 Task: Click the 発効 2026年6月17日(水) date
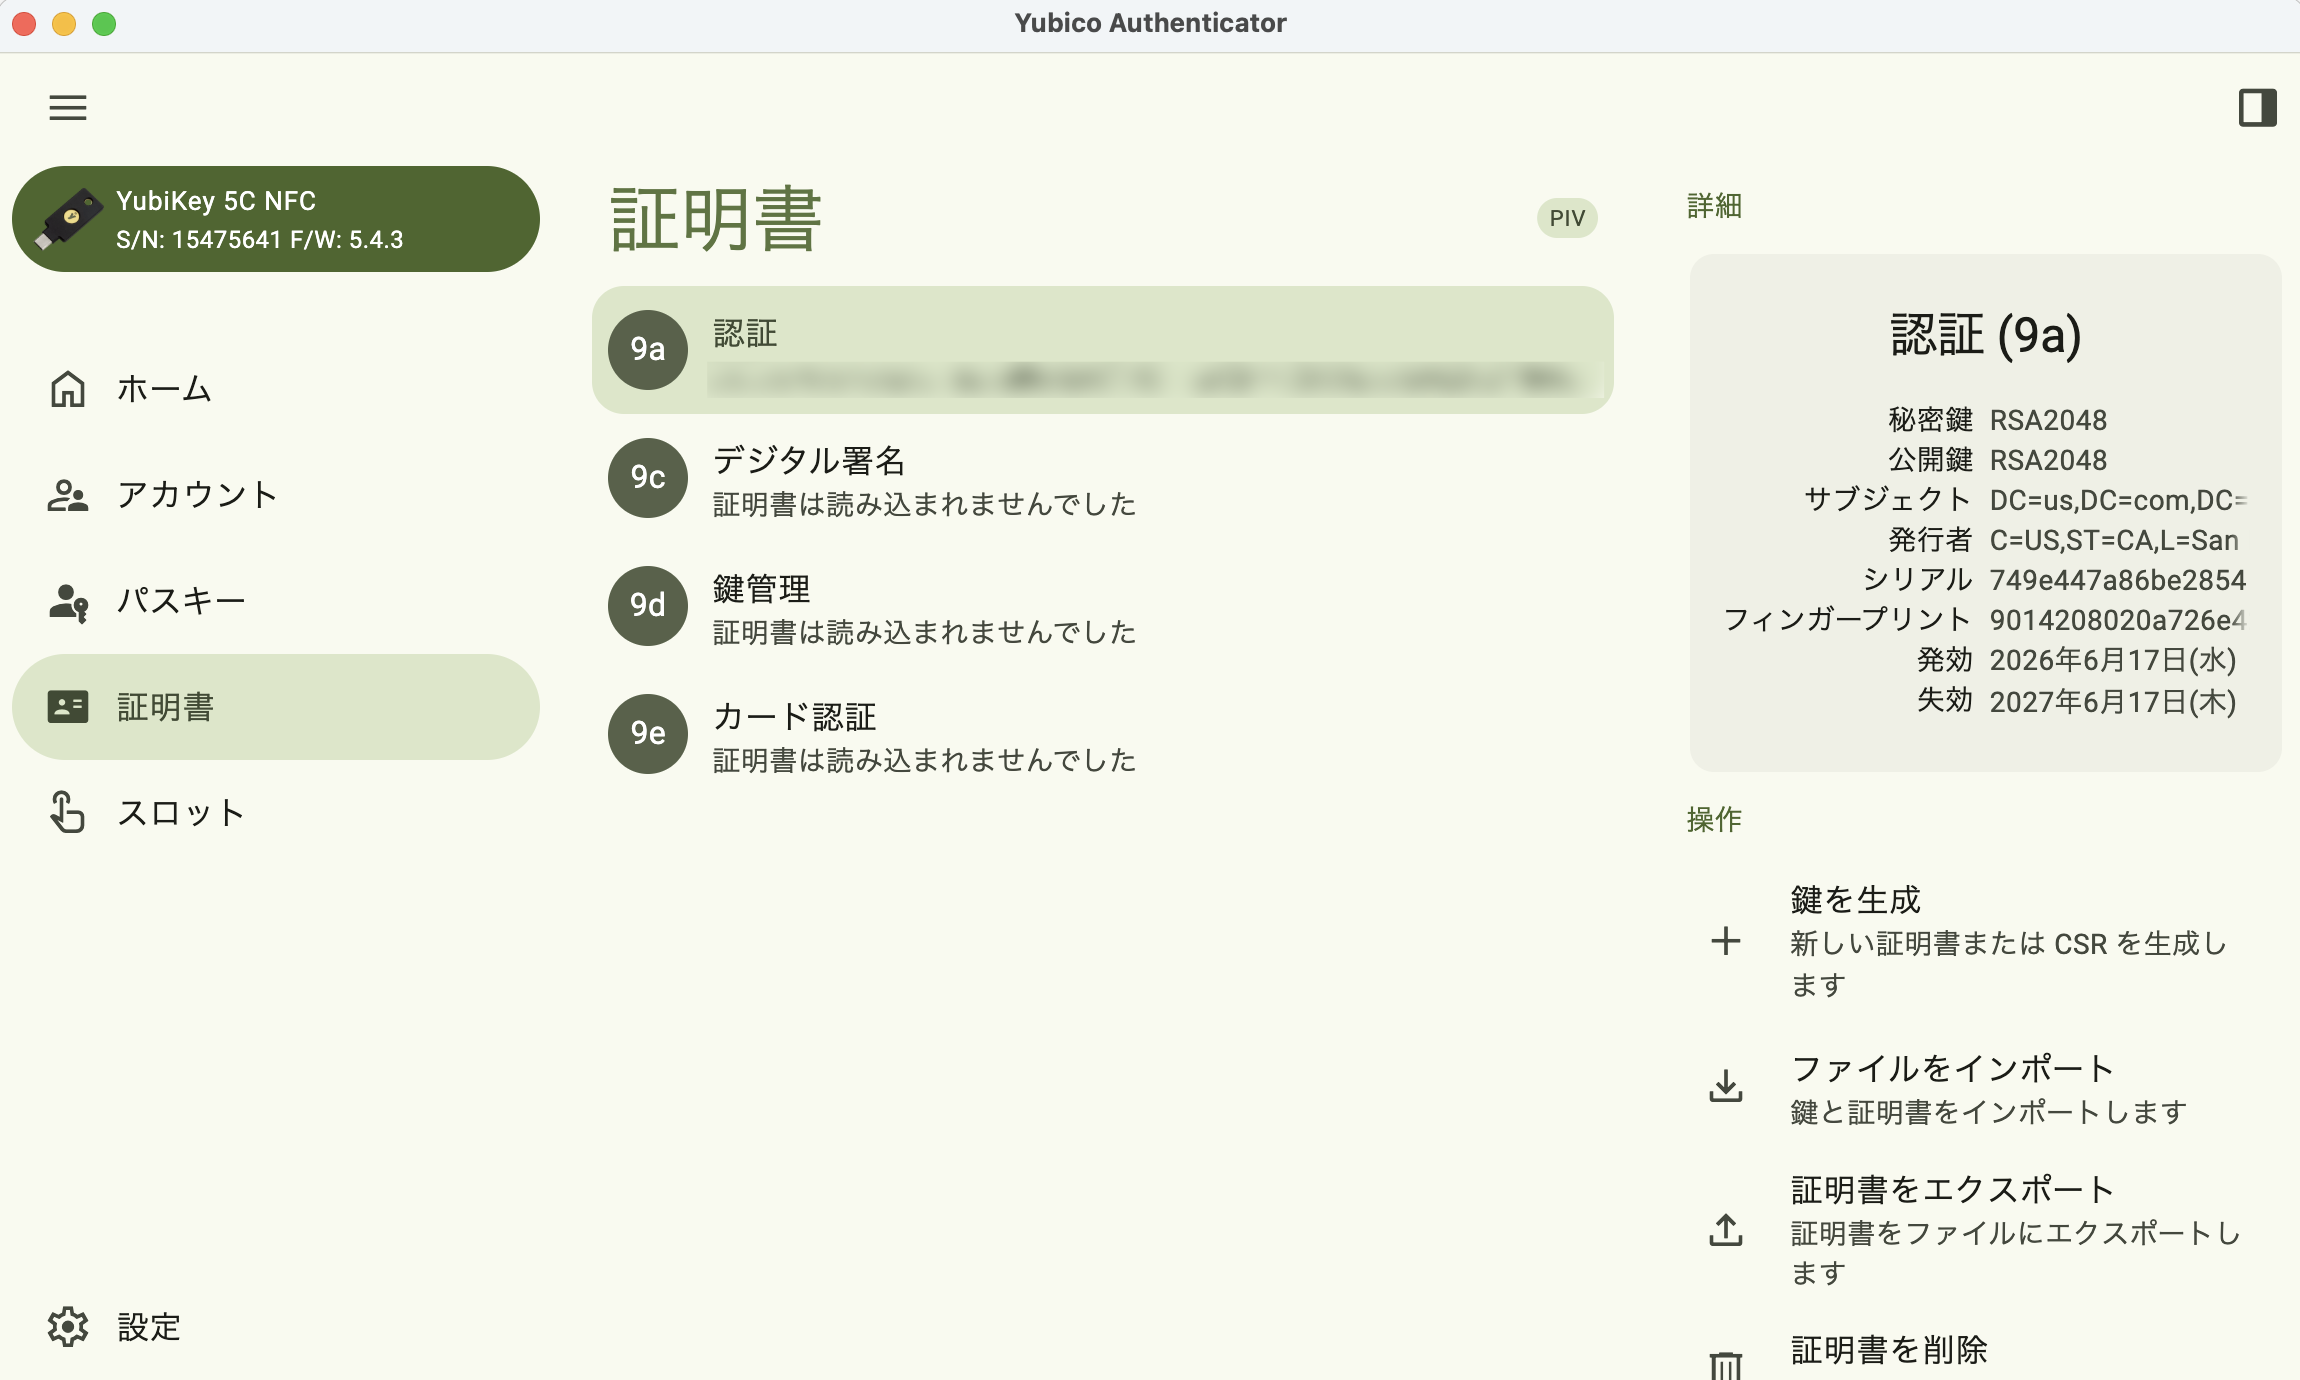pyautogui.click(x=2112, y=660)
